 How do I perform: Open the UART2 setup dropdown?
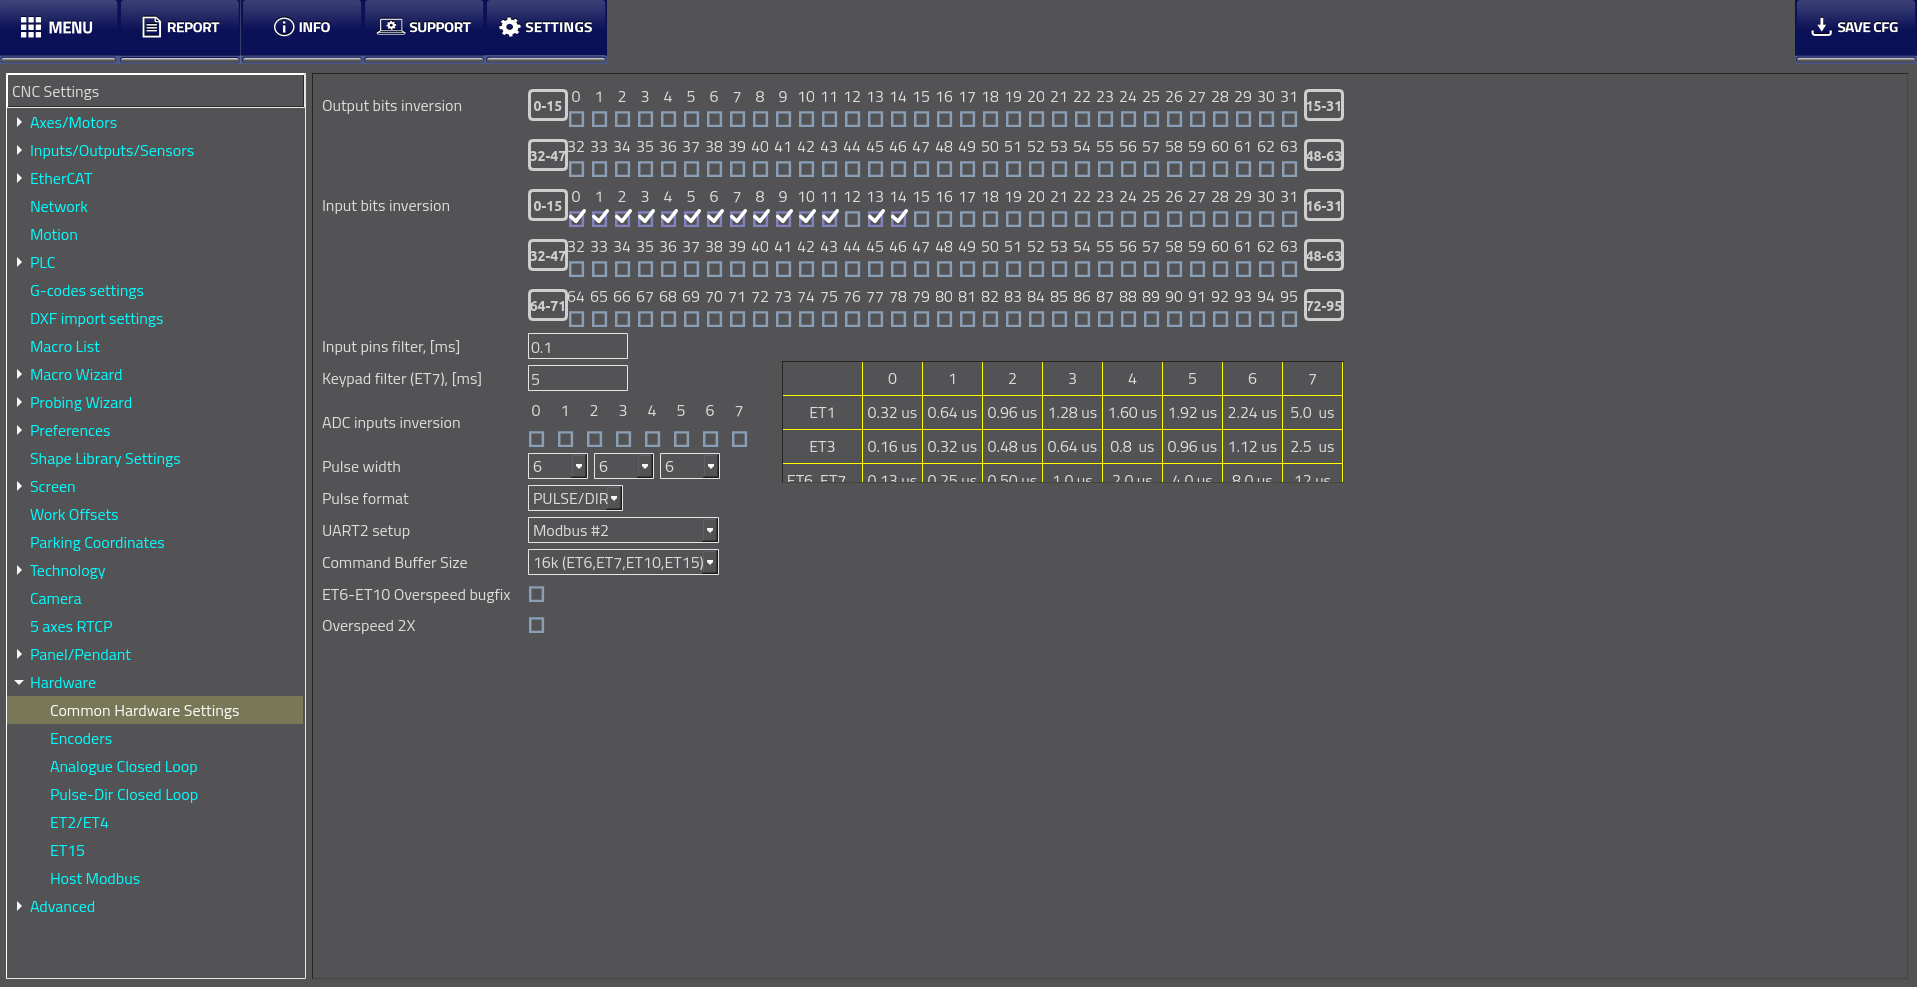pyautogui.click(x=622, y=531)
